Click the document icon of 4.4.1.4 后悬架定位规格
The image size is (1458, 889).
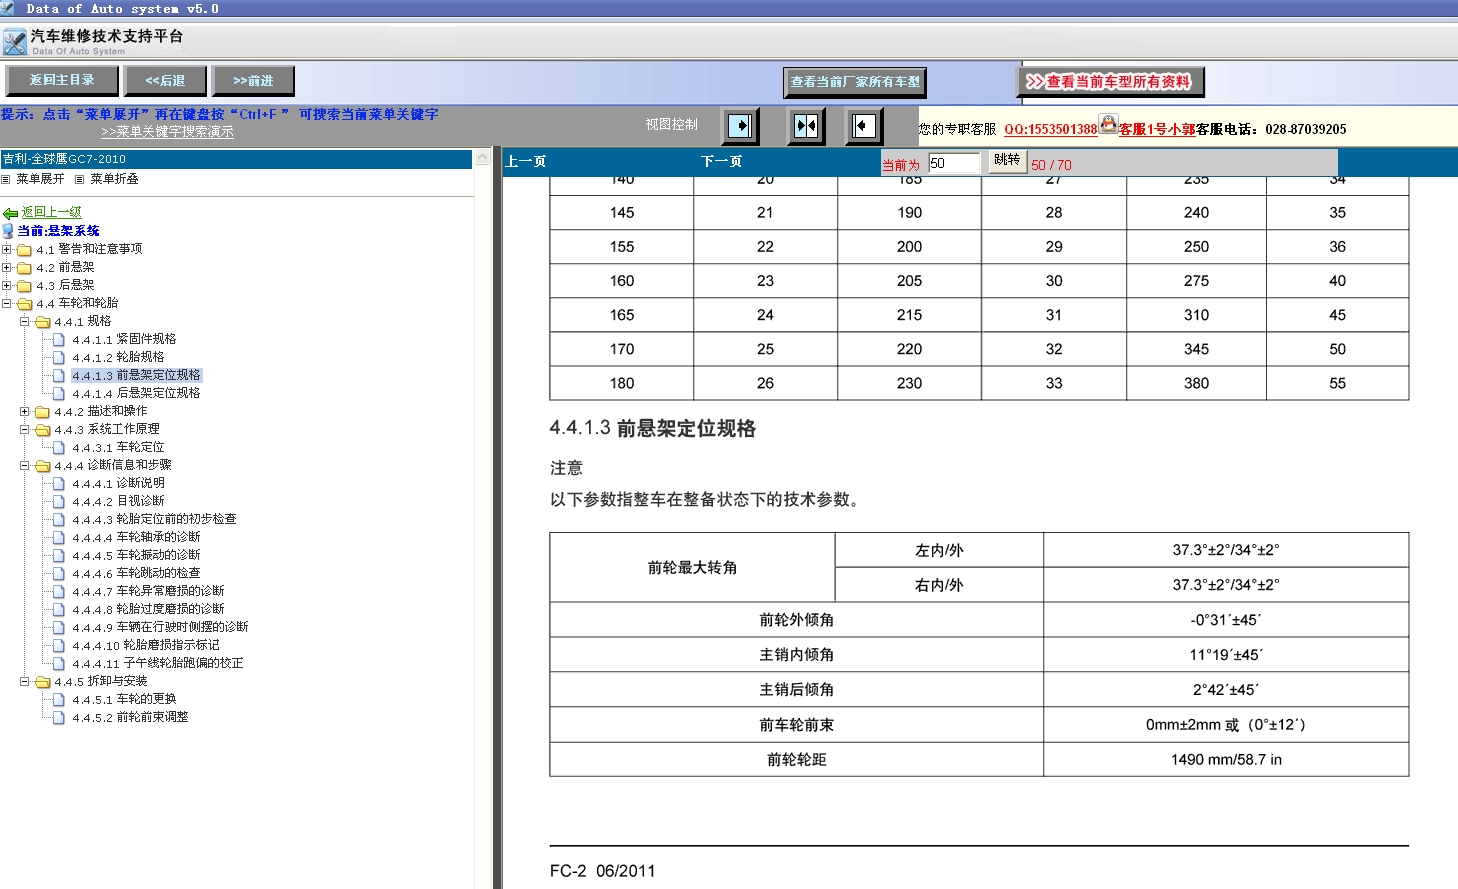[59, 393]
